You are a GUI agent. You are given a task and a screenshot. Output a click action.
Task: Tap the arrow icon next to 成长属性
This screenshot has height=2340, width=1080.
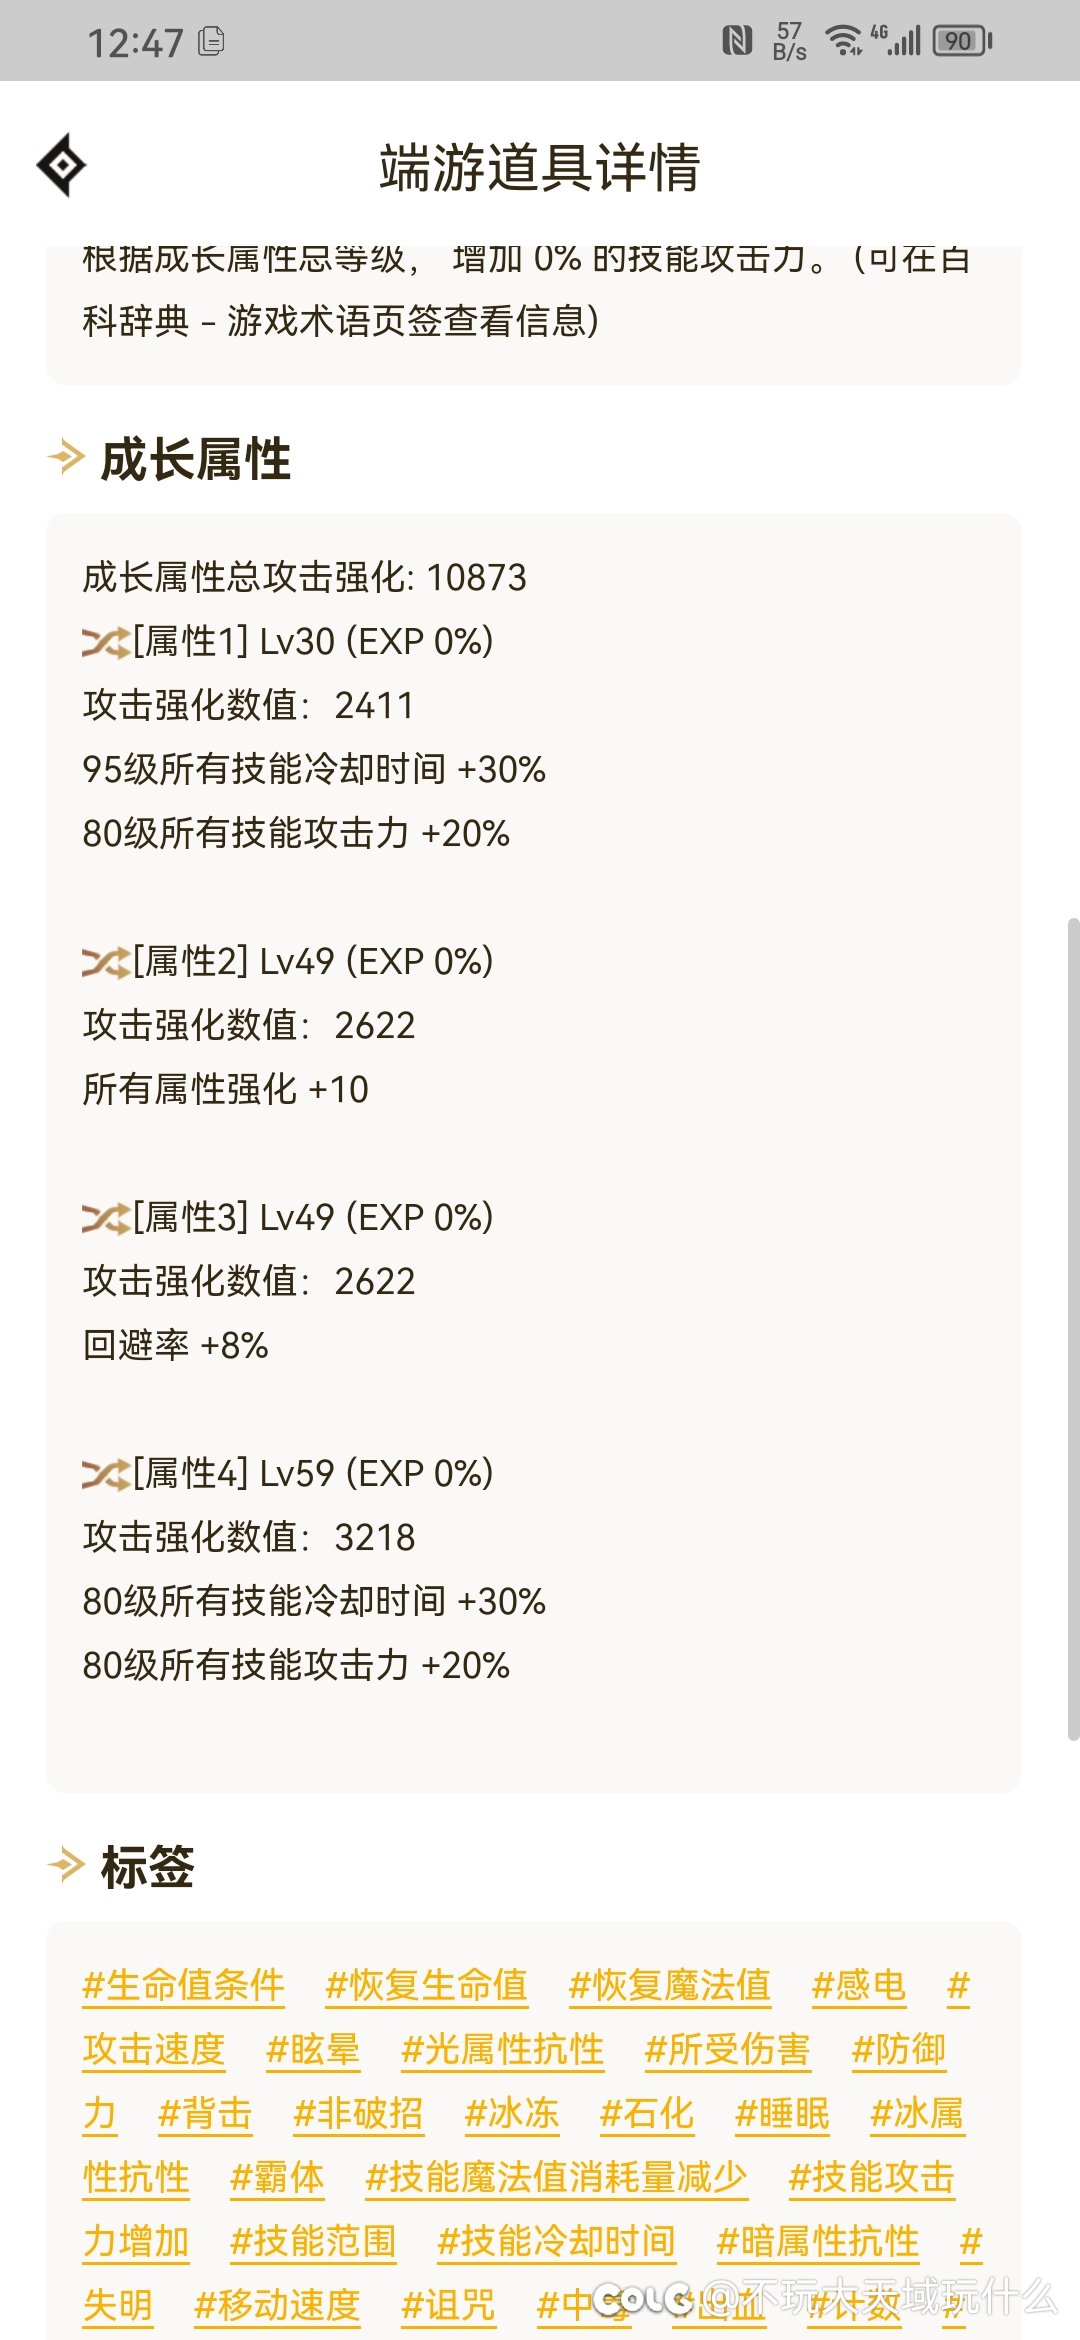coord(66,458)
